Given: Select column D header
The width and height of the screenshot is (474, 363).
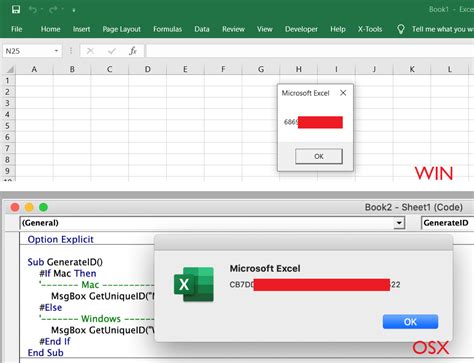Looking at the screenshot, I should (x=147, y=69).
